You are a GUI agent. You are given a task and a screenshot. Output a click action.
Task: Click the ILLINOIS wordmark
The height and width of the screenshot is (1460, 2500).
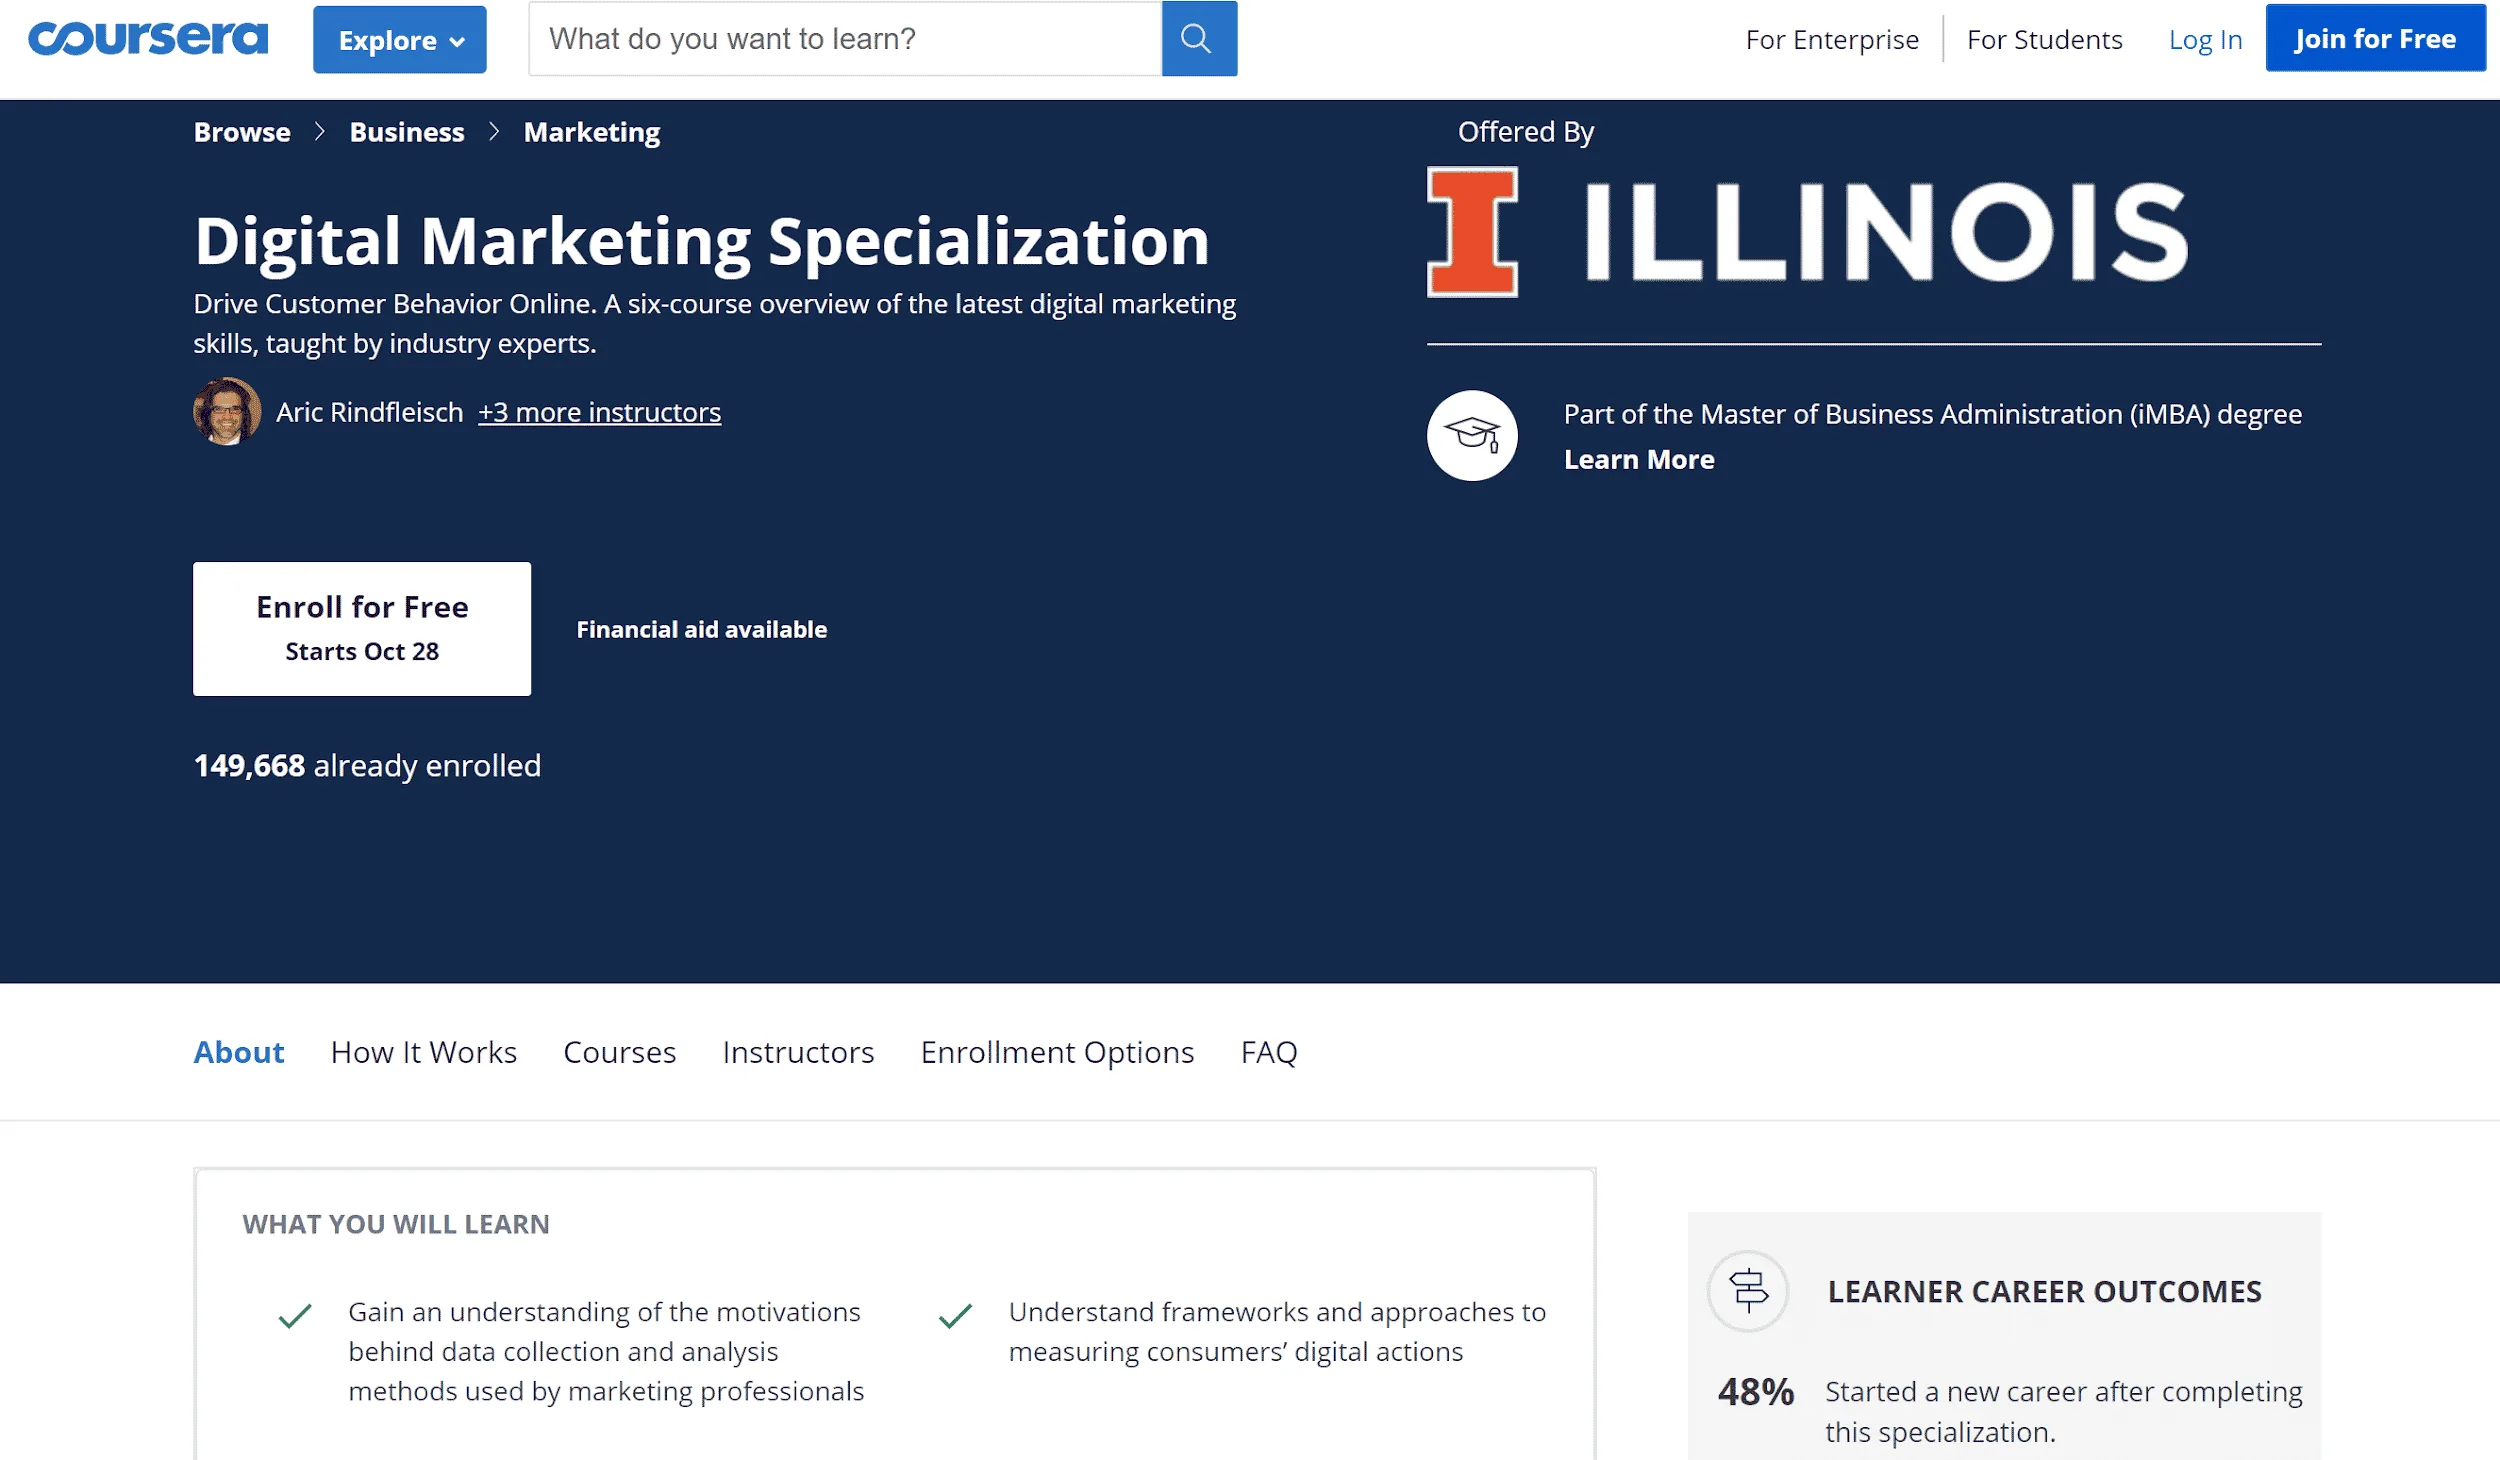1886,232
